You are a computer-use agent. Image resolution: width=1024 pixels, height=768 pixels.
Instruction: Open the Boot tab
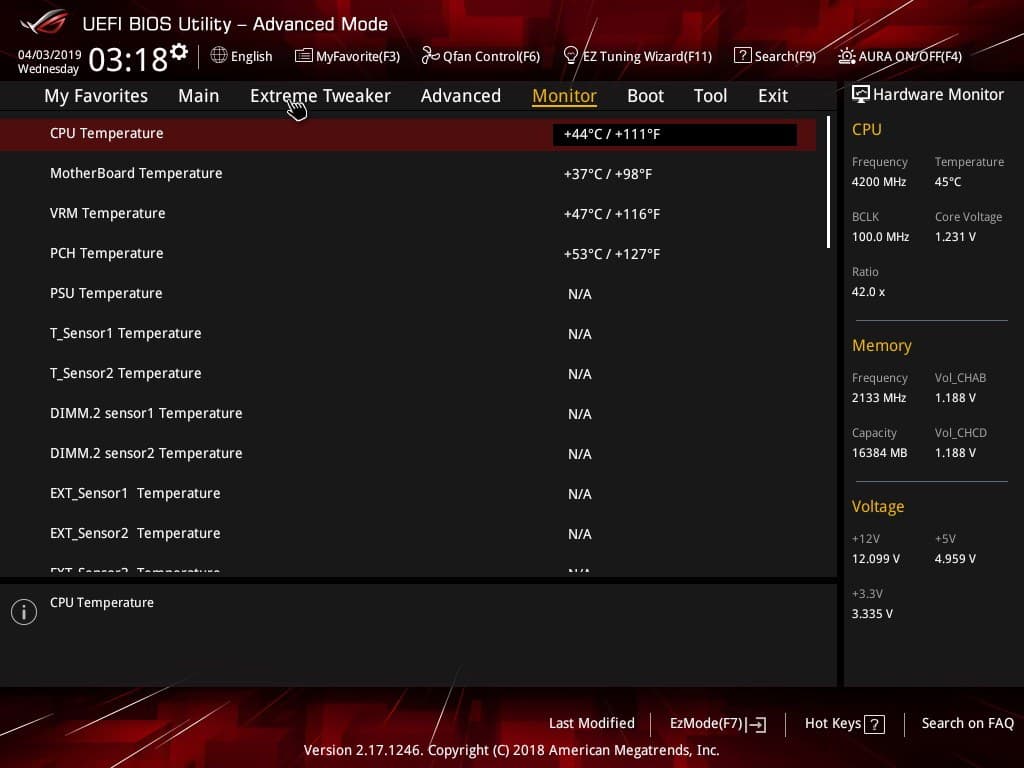(645, 96)
